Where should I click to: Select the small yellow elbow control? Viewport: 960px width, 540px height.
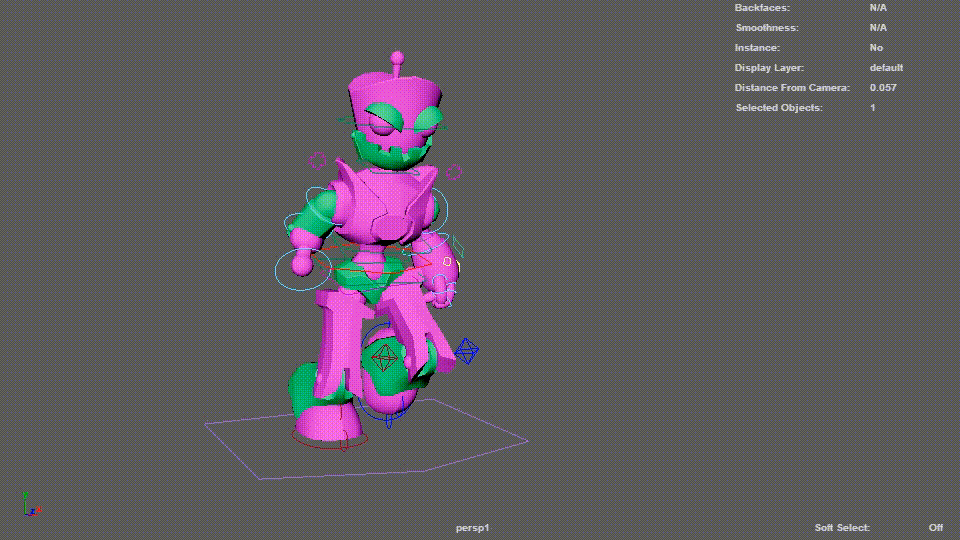coord(447,261)
